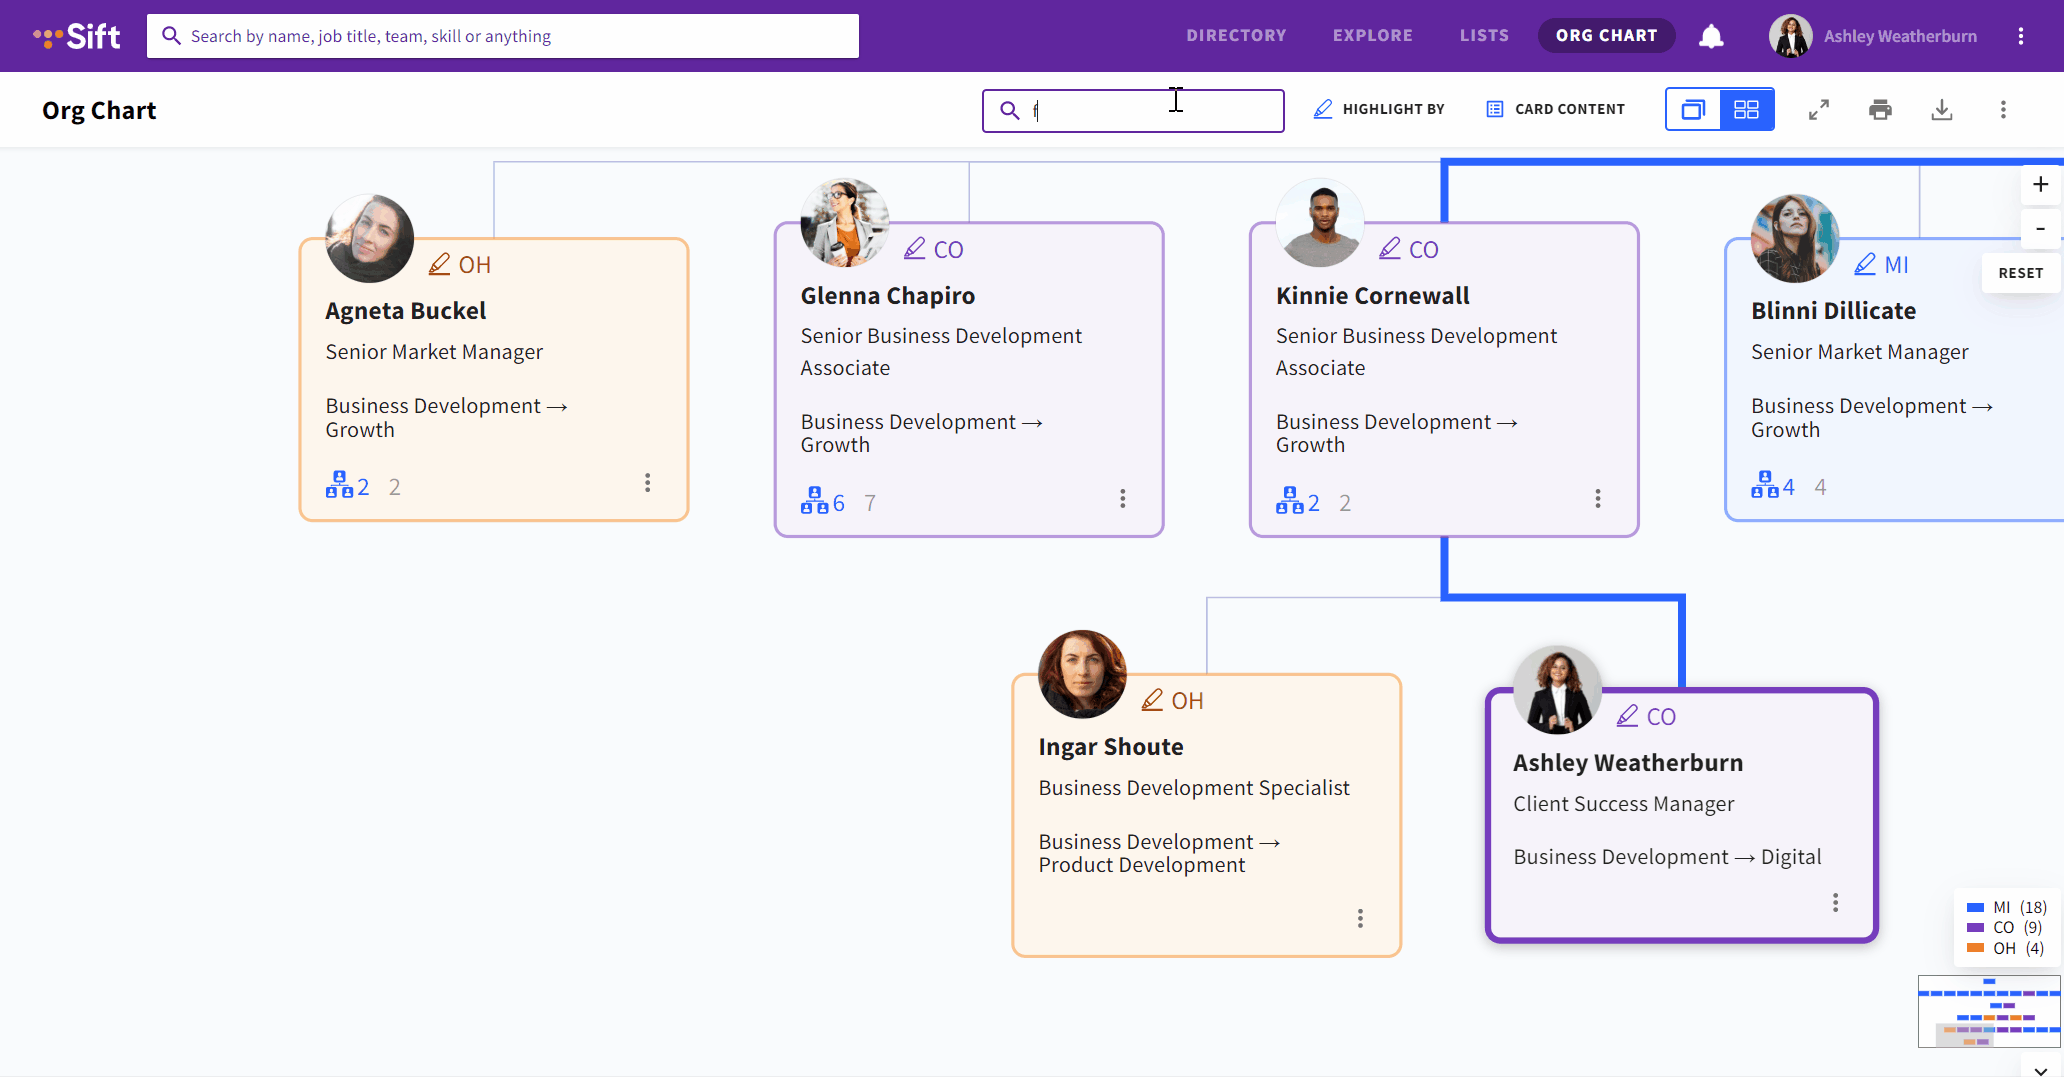
Task: Click the Reset zoom button
Action: [2021, 272]
